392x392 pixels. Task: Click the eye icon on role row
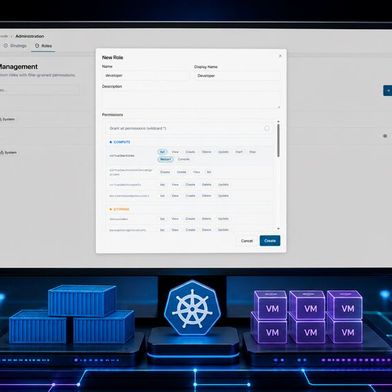pyautogui.click(x=385, y=136)
